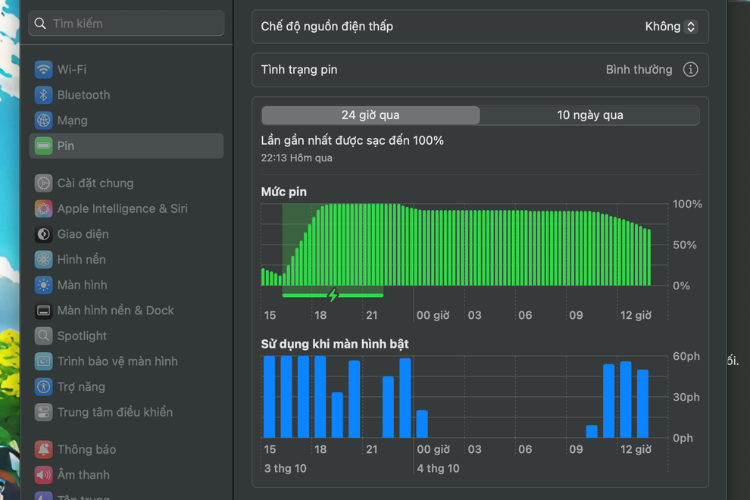Click the 100% battery axis label

687,204
